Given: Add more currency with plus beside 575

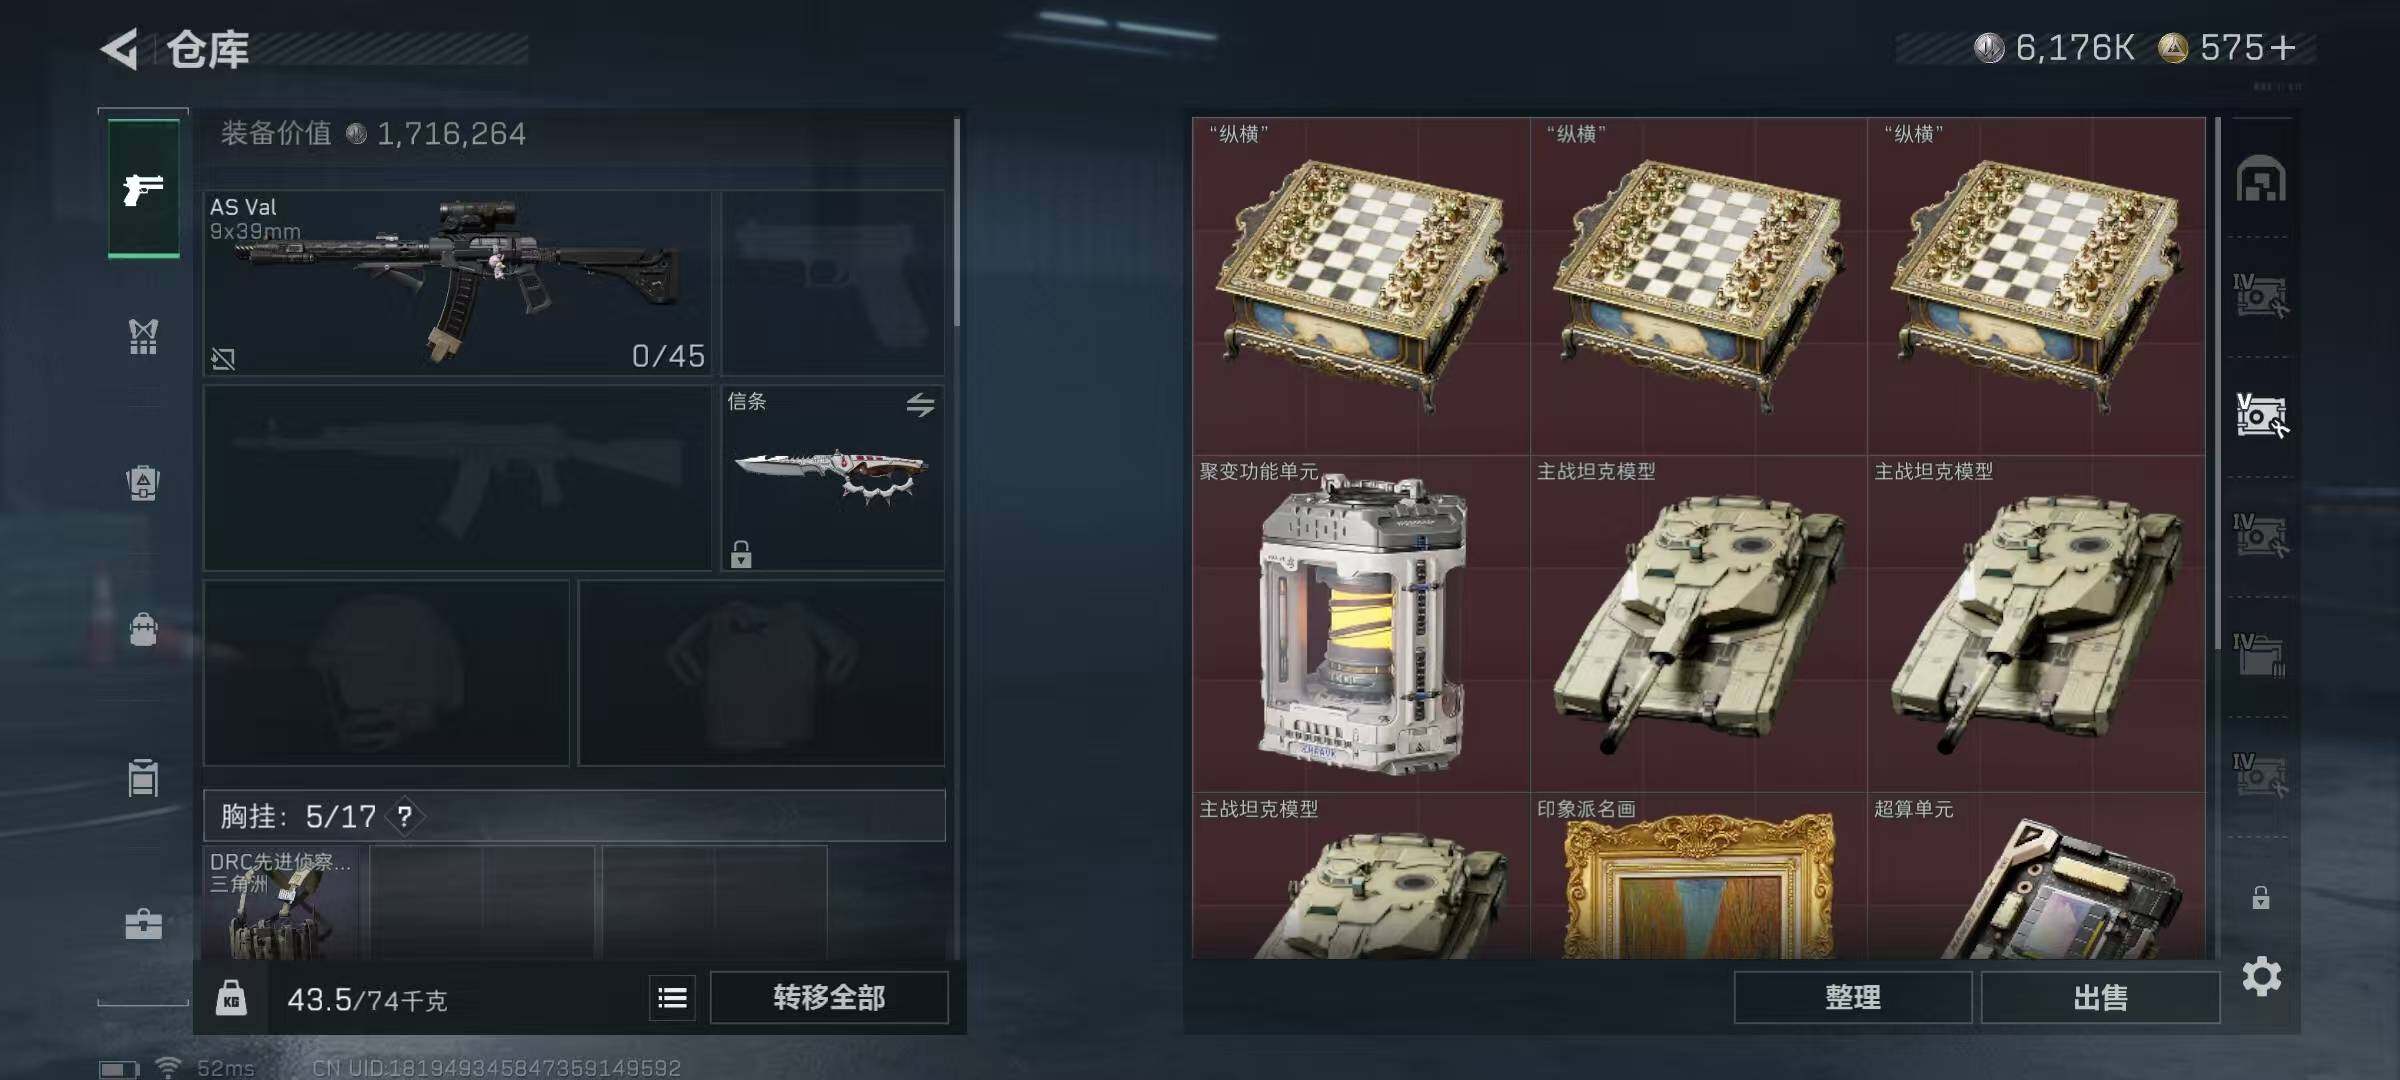Looking at the screenshot, I should tap(2283, 47).
